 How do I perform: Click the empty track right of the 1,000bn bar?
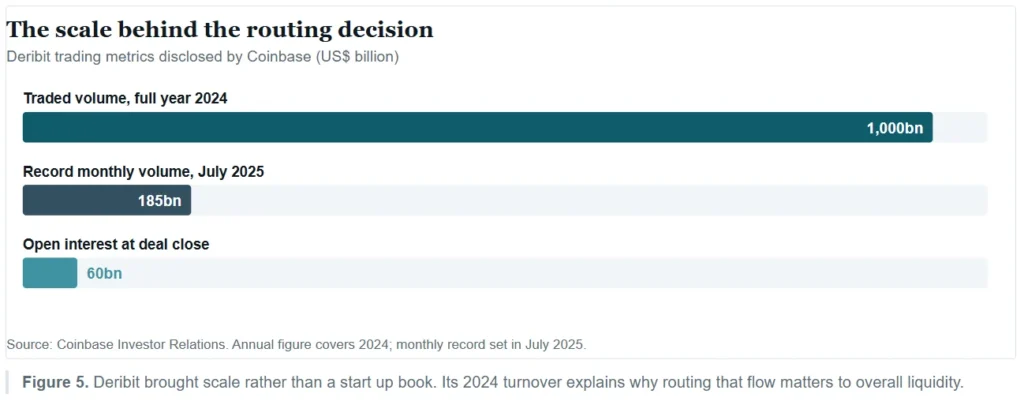pos(960,127)
